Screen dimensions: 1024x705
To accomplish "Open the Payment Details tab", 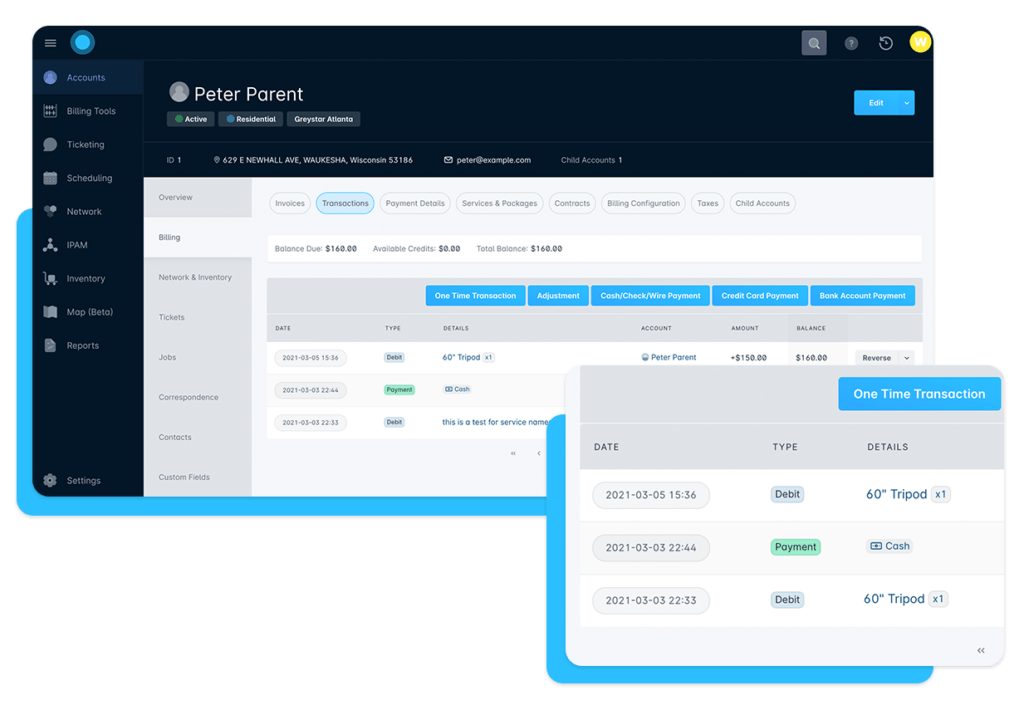I will (415, 203).
